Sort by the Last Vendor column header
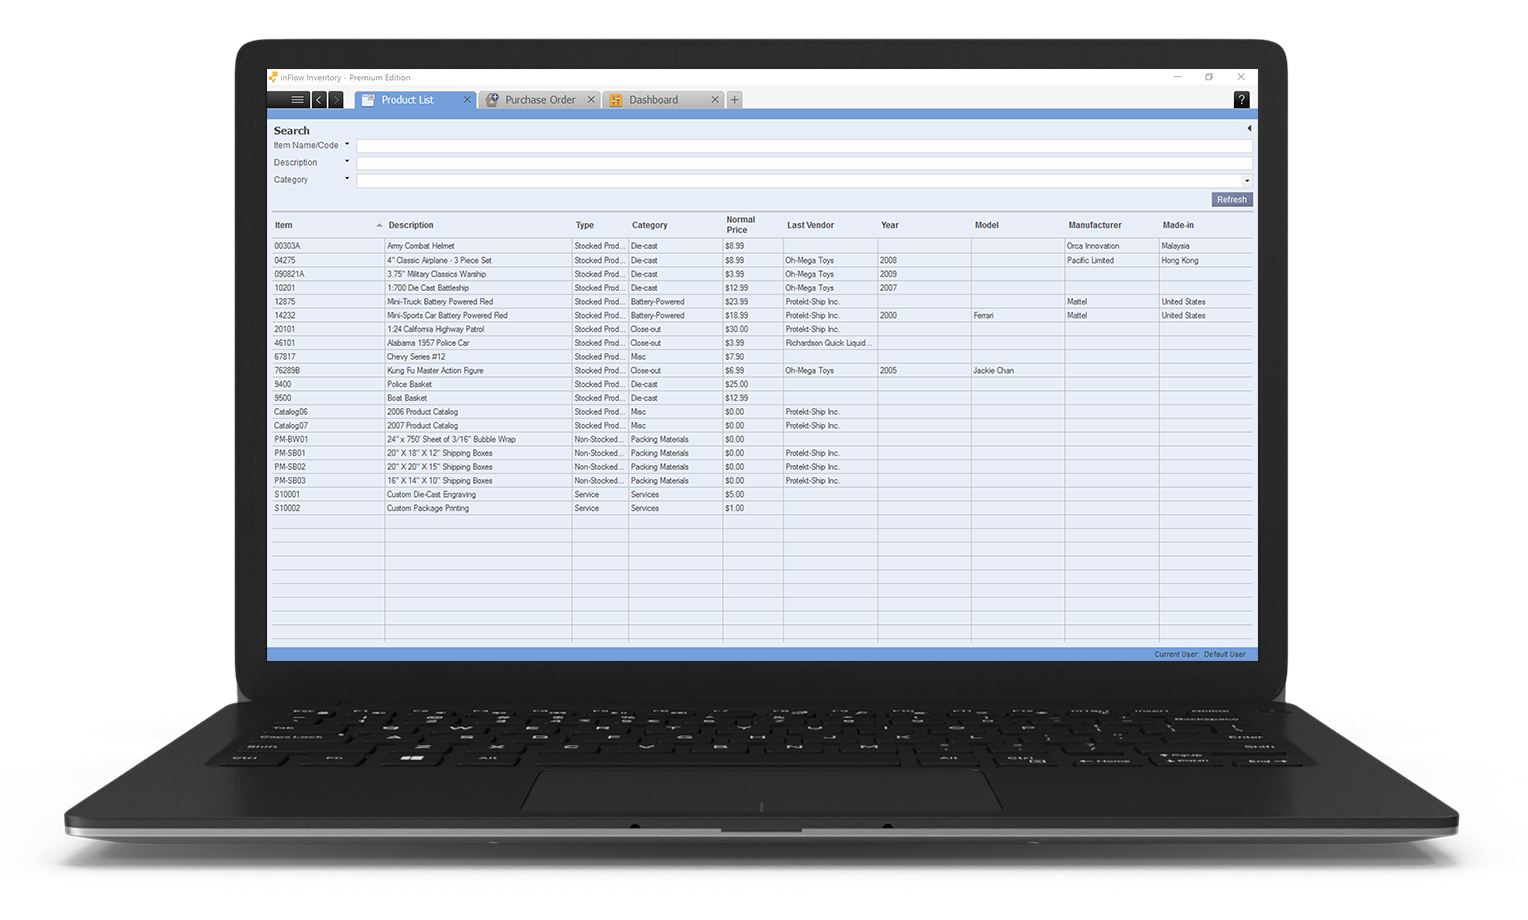1528x920 pixels. point(830,225)
